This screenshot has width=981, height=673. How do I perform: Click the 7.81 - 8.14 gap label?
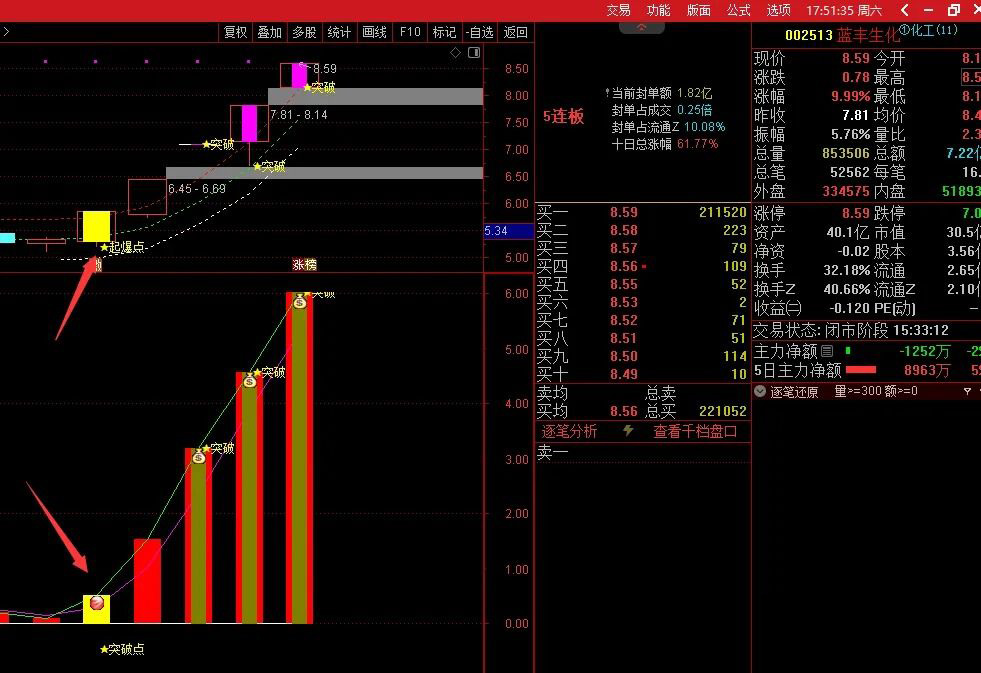(299, 114)
